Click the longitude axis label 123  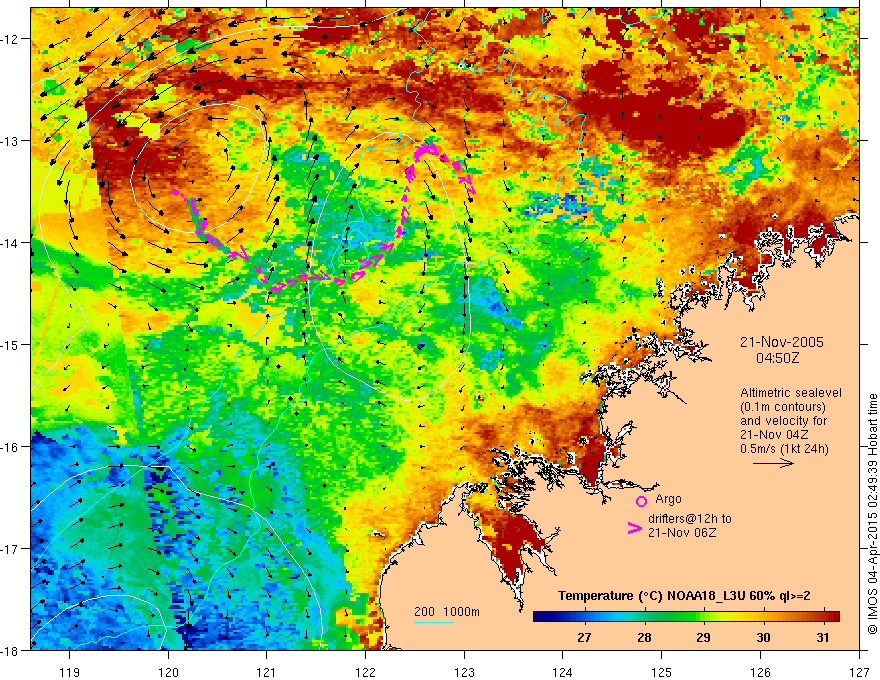coord(464,672)
